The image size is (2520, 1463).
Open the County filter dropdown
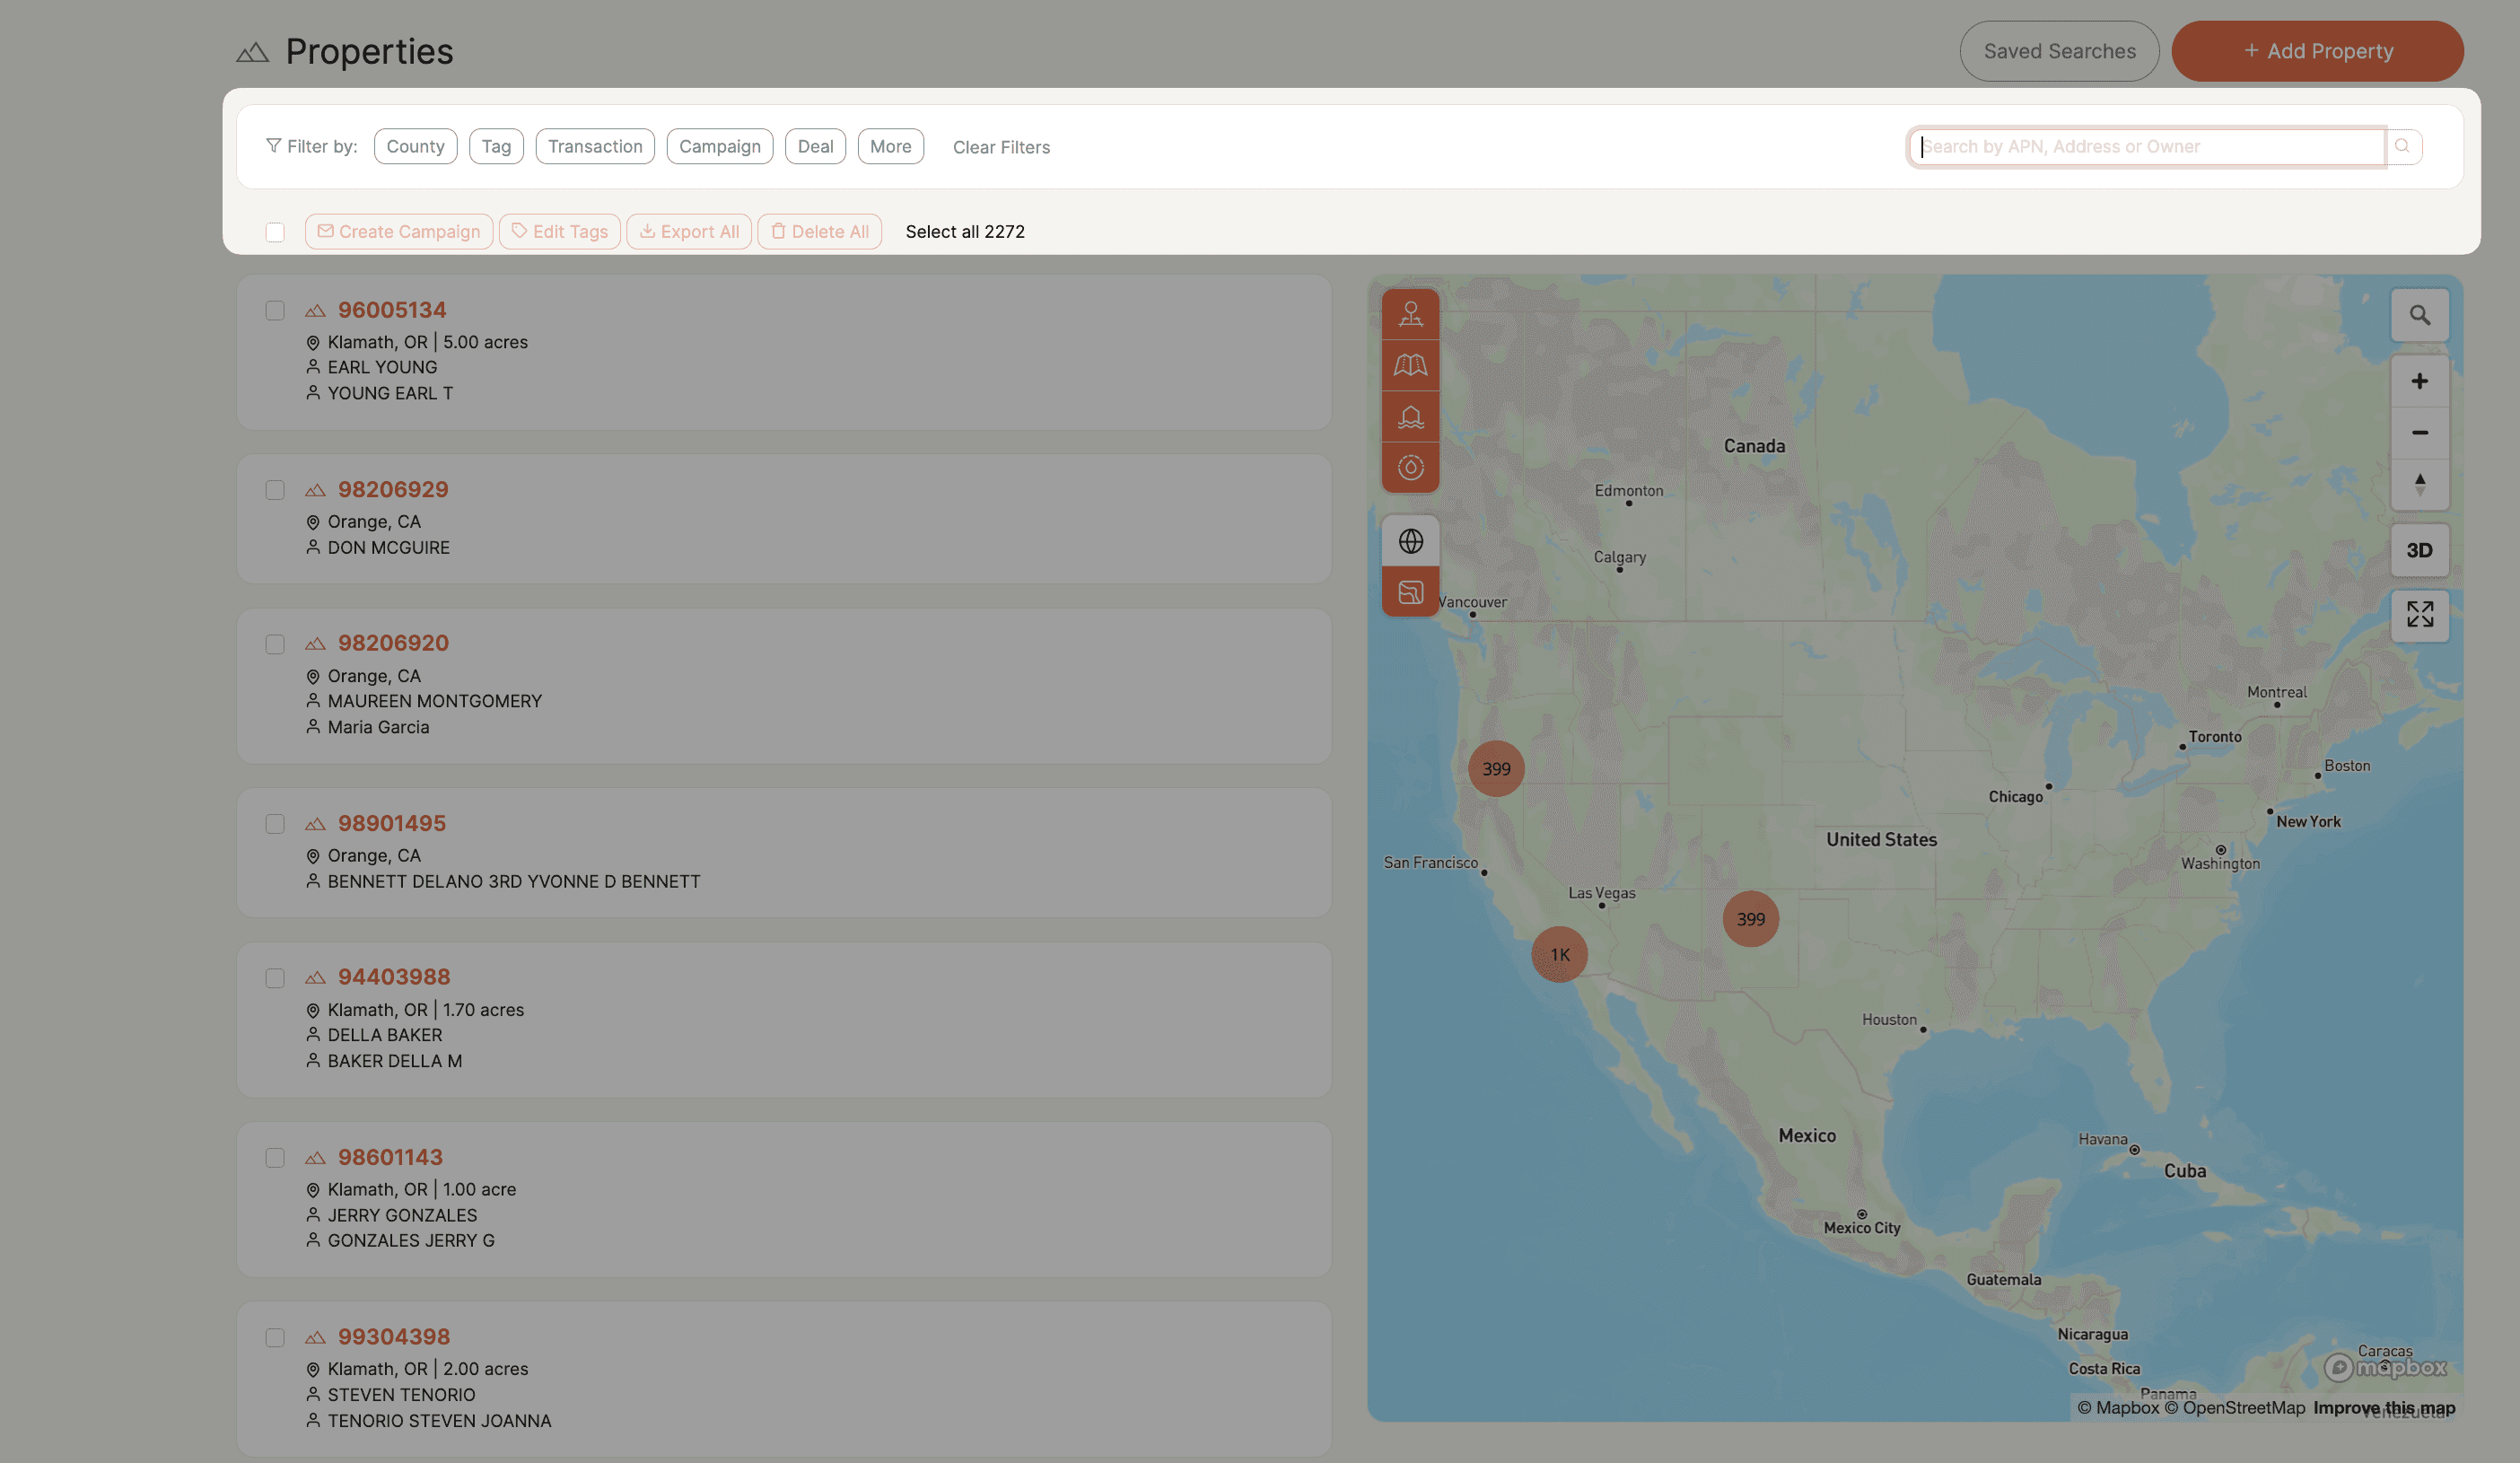(x=415, y=146)
